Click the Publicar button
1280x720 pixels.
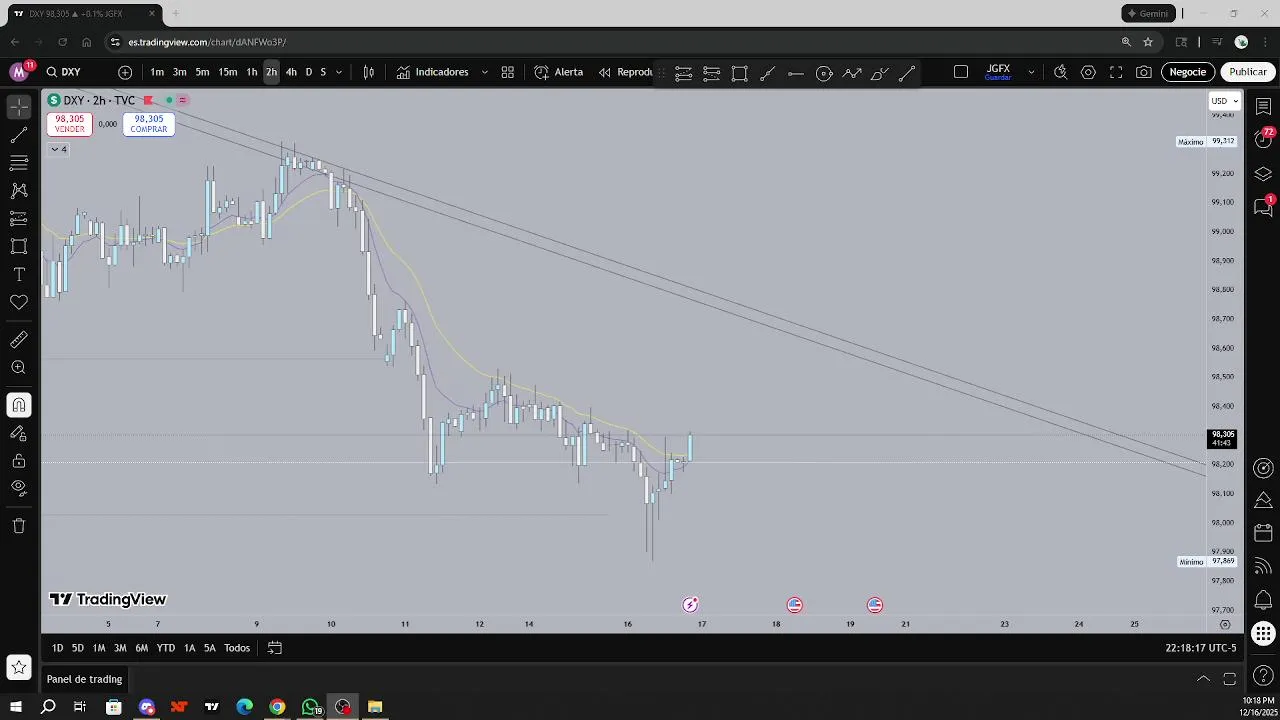(x=1248, y=72)
